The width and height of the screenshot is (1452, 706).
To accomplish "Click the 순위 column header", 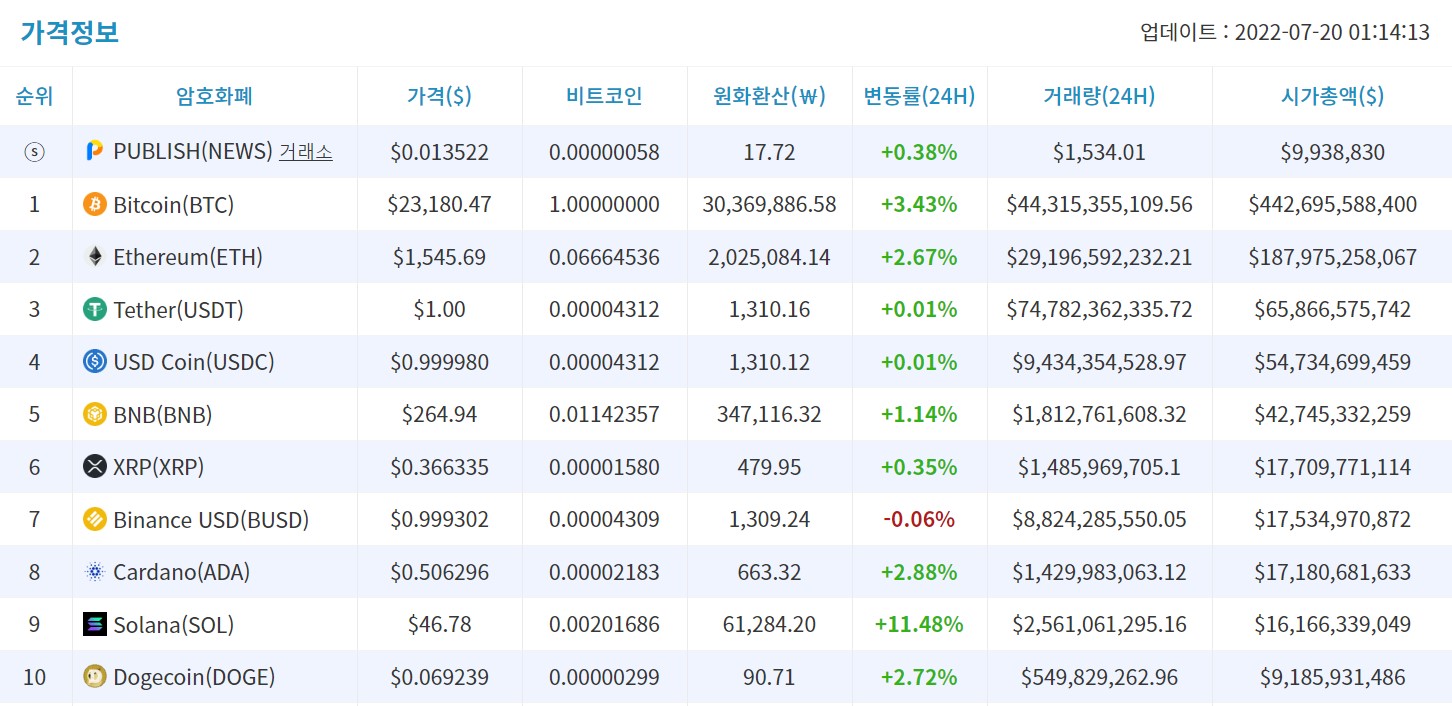I will point(34,96).
